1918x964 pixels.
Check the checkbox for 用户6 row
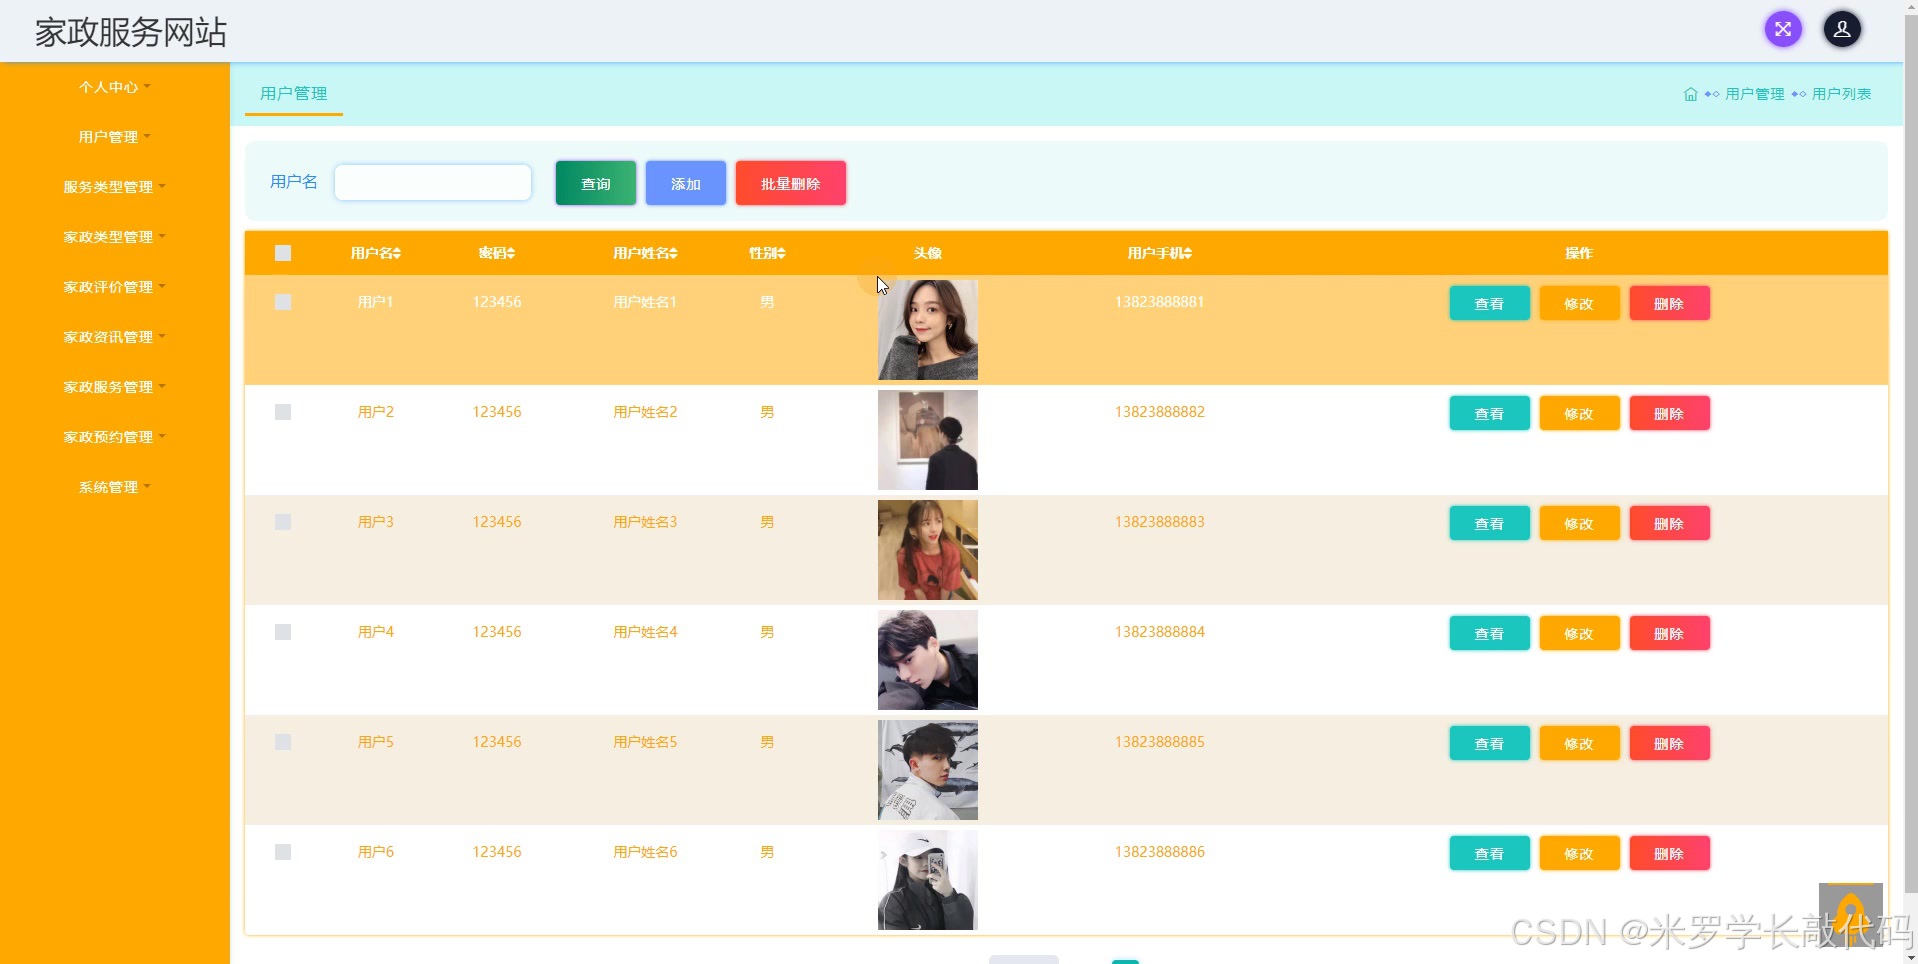(x=283, y=852)
